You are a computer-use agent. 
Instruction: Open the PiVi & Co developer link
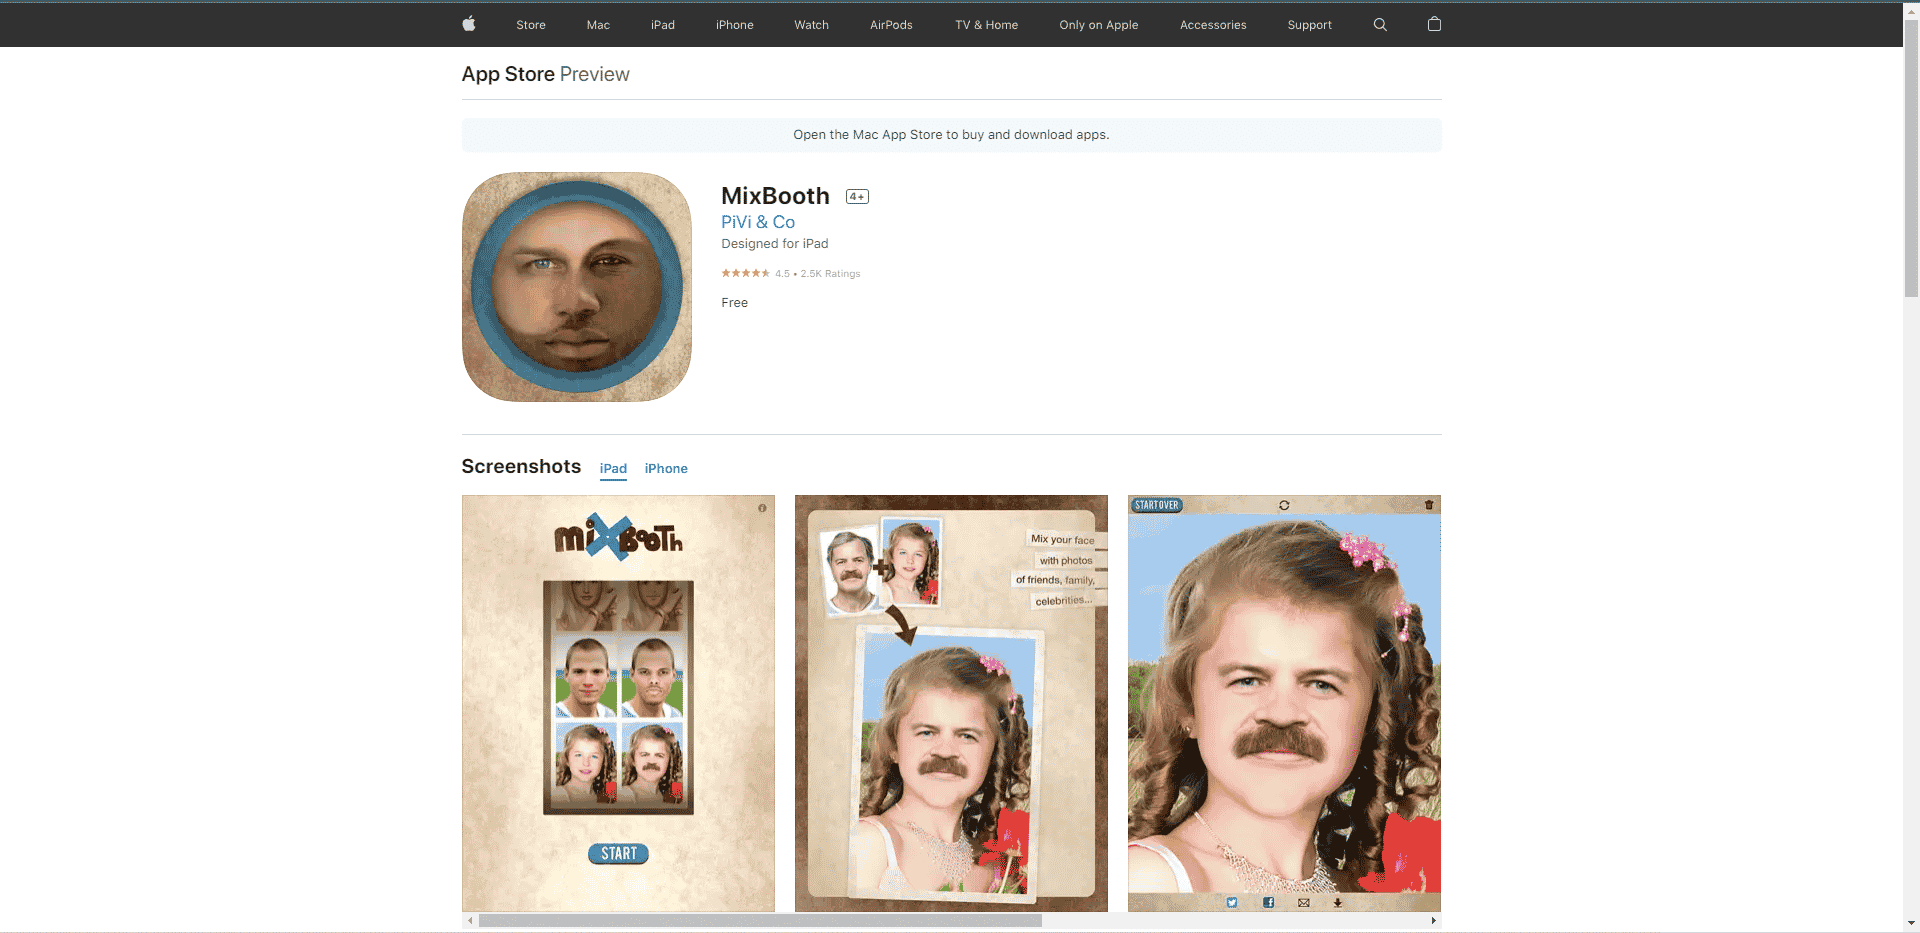tap(758, 222)
